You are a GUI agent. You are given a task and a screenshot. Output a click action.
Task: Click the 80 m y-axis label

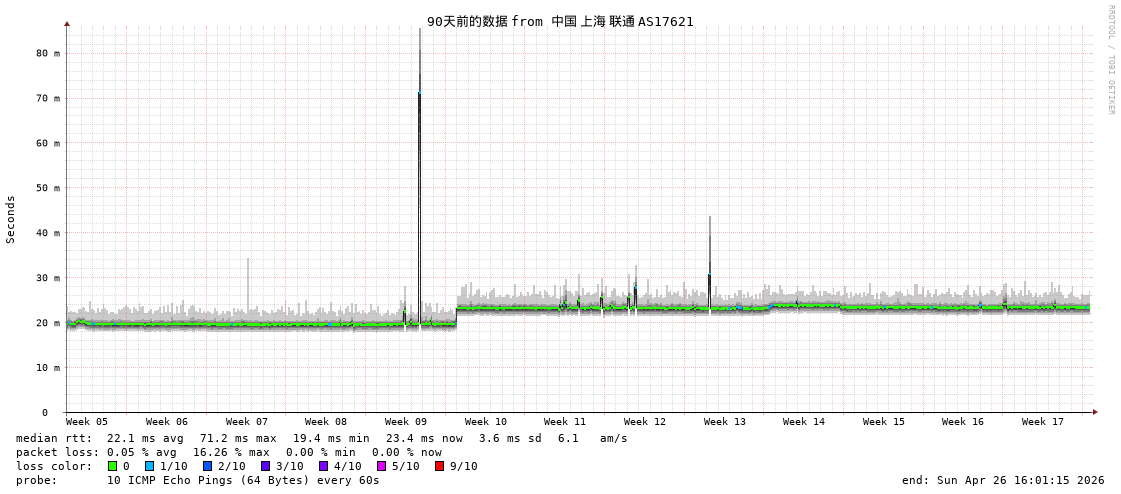pos(49,53)
